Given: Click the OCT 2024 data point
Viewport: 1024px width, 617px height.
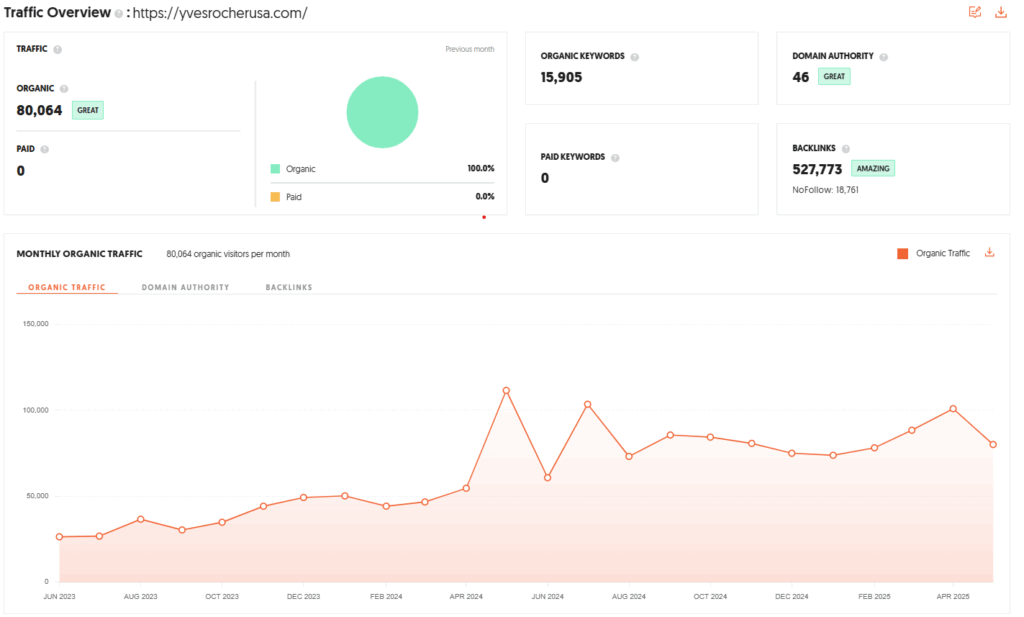Looking at the screenshot, I should pos(711,437).
